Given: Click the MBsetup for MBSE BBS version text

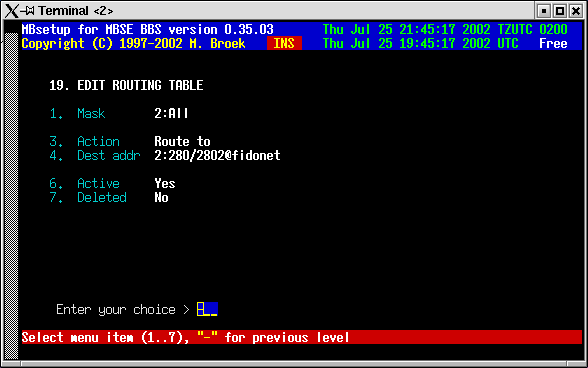Looking at the screenshot, I should click(147, 29).
